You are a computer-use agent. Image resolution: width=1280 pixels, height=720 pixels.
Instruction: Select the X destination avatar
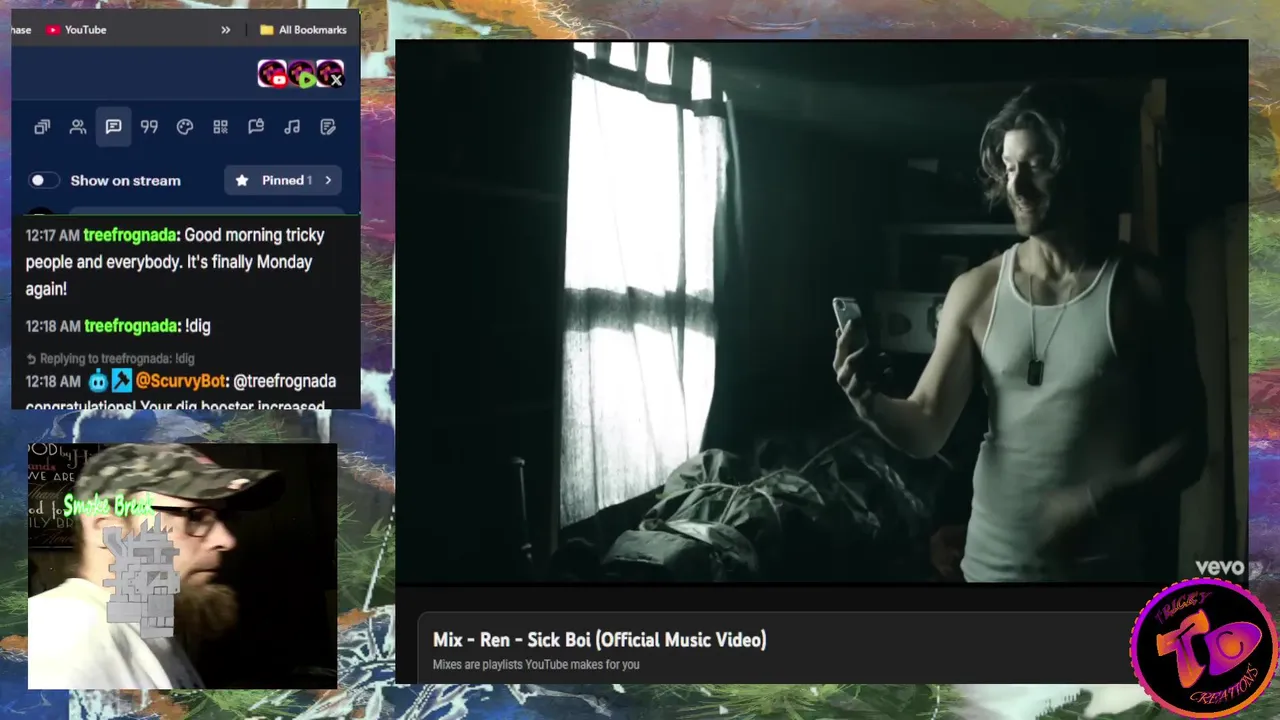[x=330, y=74]
